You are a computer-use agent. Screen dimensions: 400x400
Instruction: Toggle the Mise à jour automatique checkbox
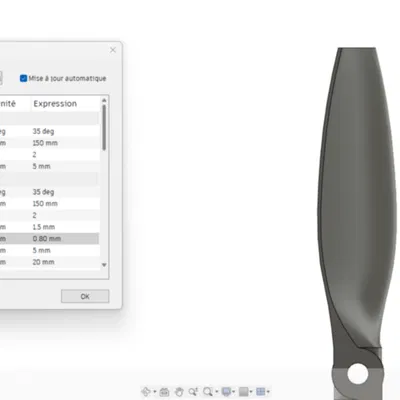point(23,78)
